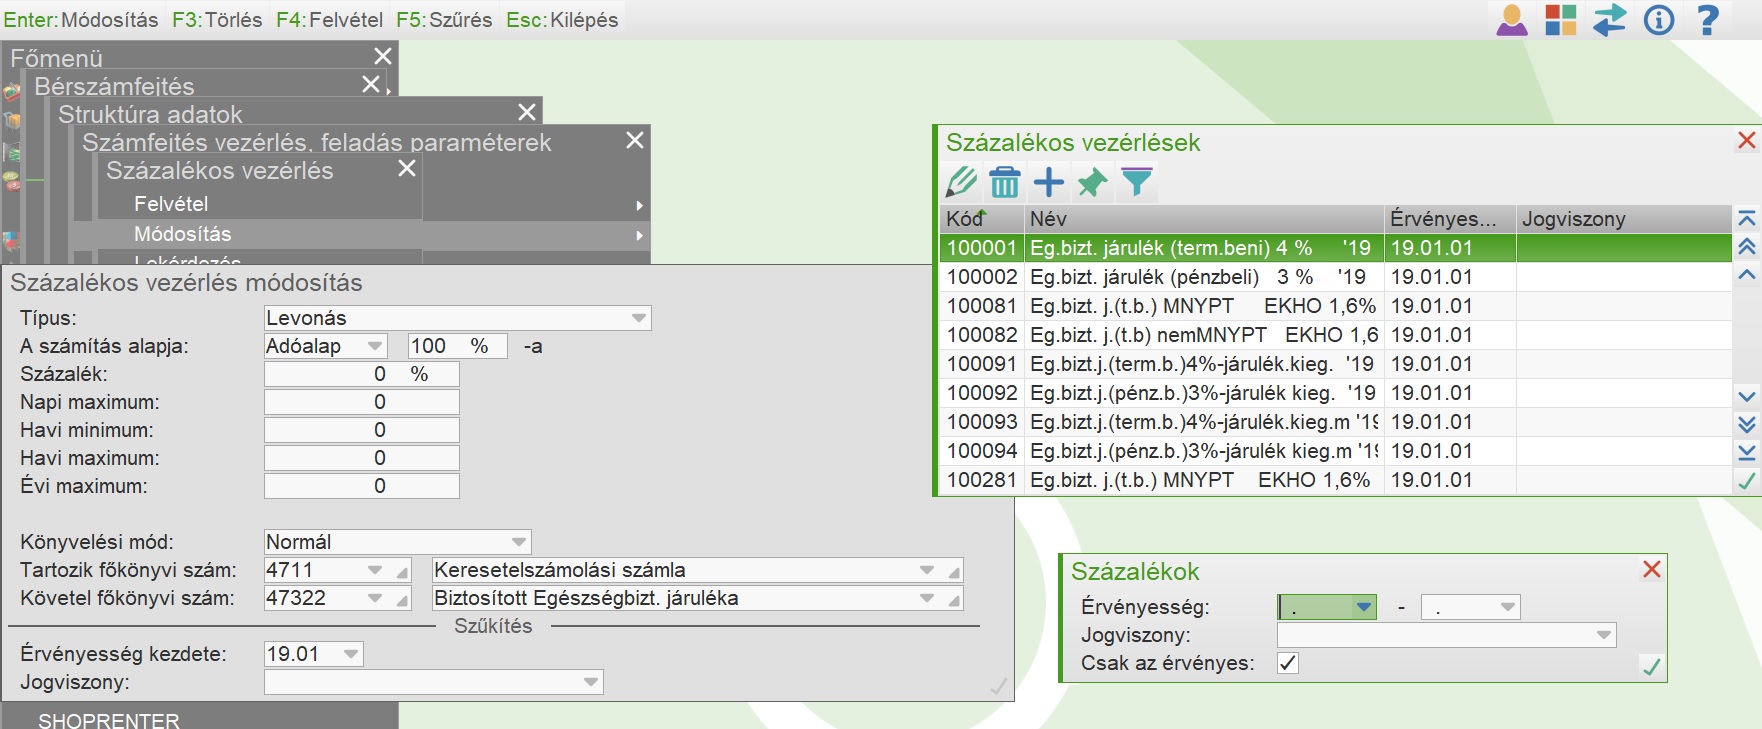Click the Napi maximum input field

click(361, 402)
